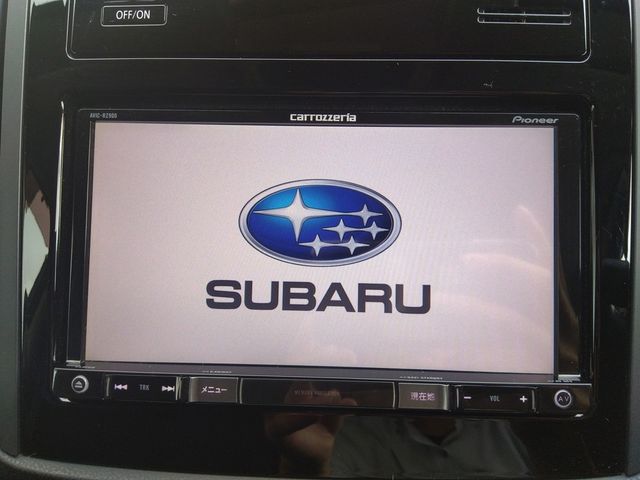Tap the Subaru emblem on the splash screen
640x480 pixels.
click(x=320, y=223)
